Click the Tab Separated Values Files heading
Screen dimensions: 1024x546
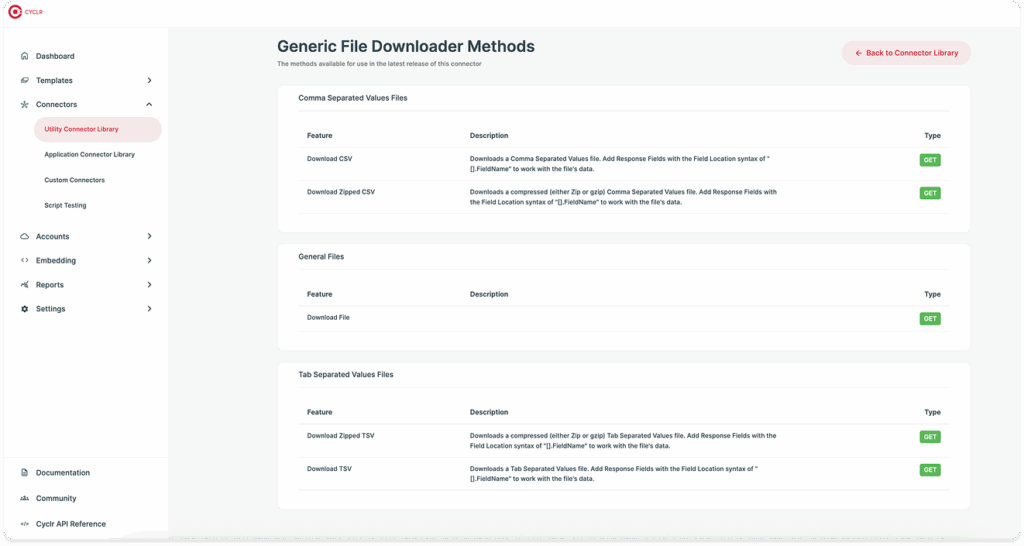[346, 375]
